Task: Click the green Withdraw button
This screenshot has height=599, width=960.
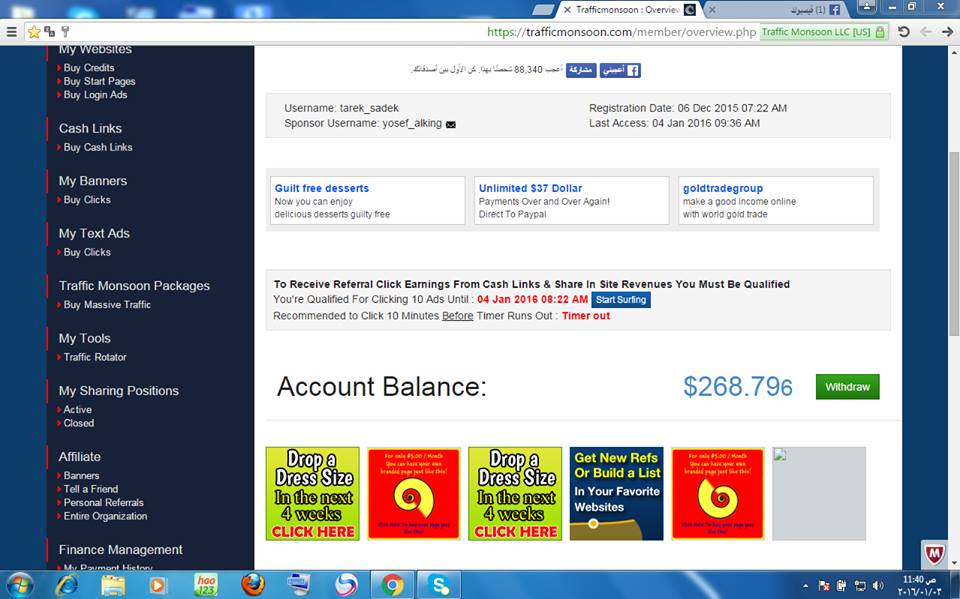Action: [847, 387]
